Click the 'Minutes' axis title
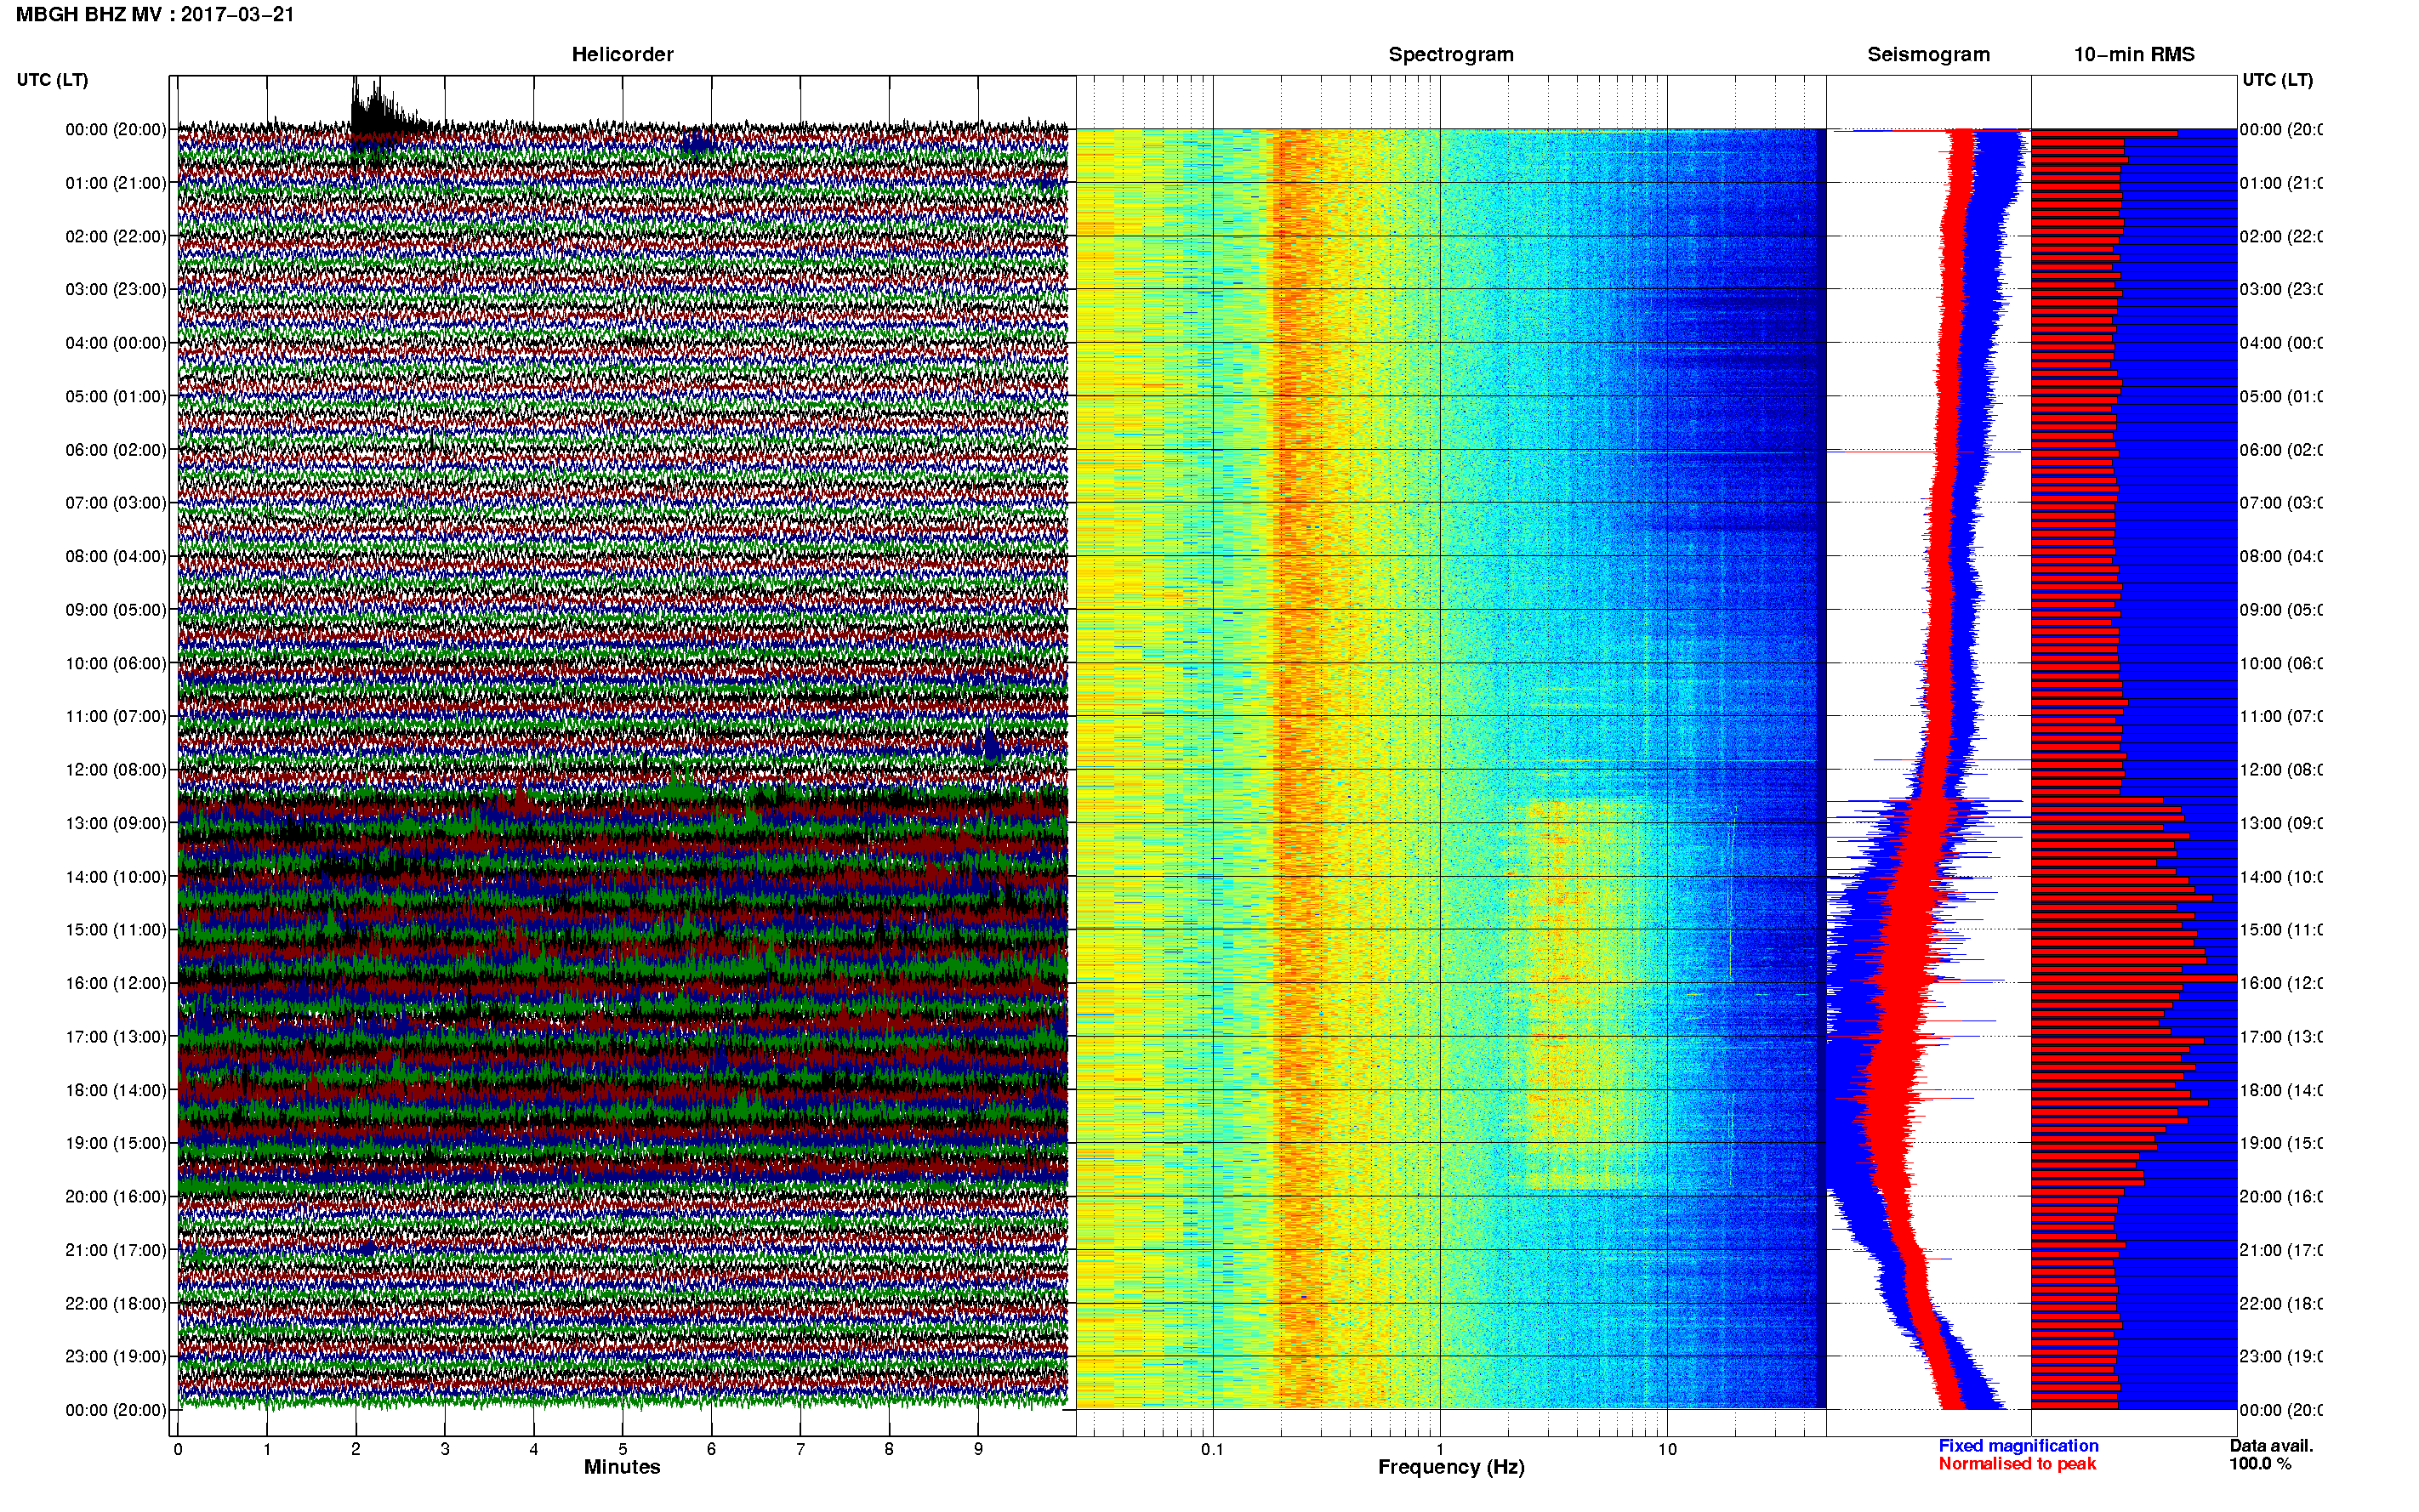 click(622, 1467)
